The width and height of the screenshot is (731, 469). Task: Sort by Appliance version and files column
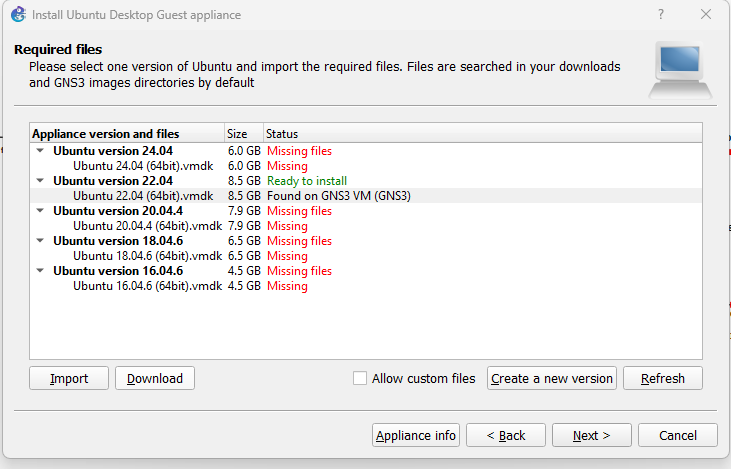[126, 133]
